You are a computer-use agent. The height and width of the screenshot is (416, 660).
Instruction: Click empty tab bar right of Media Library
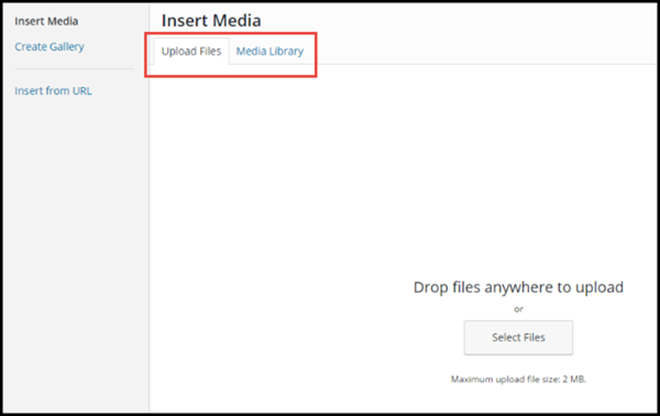(x=480, y=51)
